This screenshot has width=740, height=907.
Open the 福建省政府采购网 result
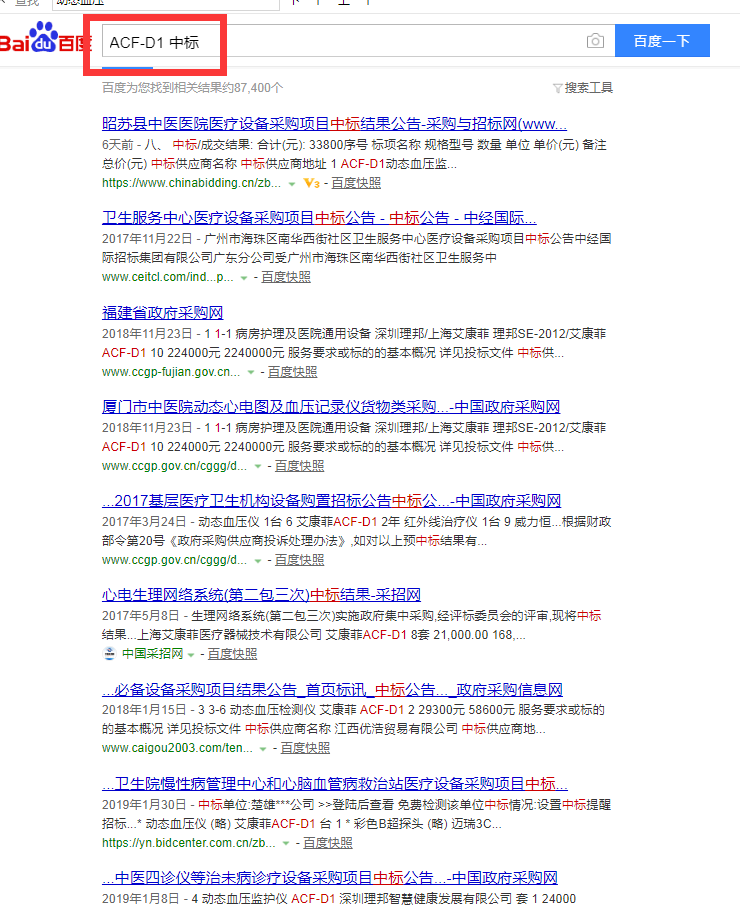point(163,313)
